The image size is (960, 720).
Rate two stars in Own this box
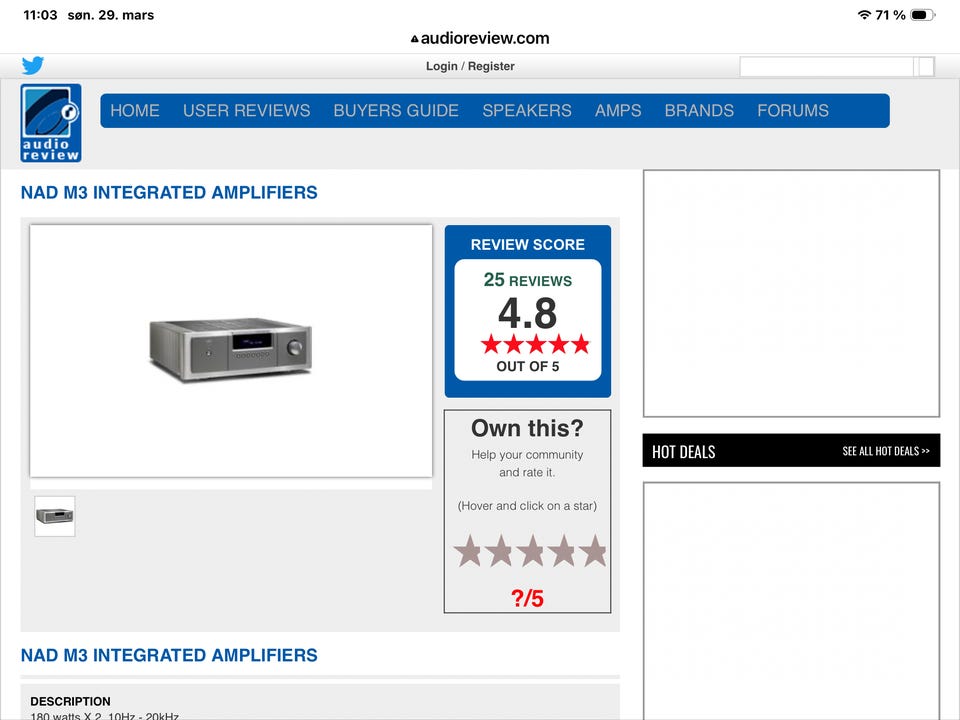[x=500, y=550]
